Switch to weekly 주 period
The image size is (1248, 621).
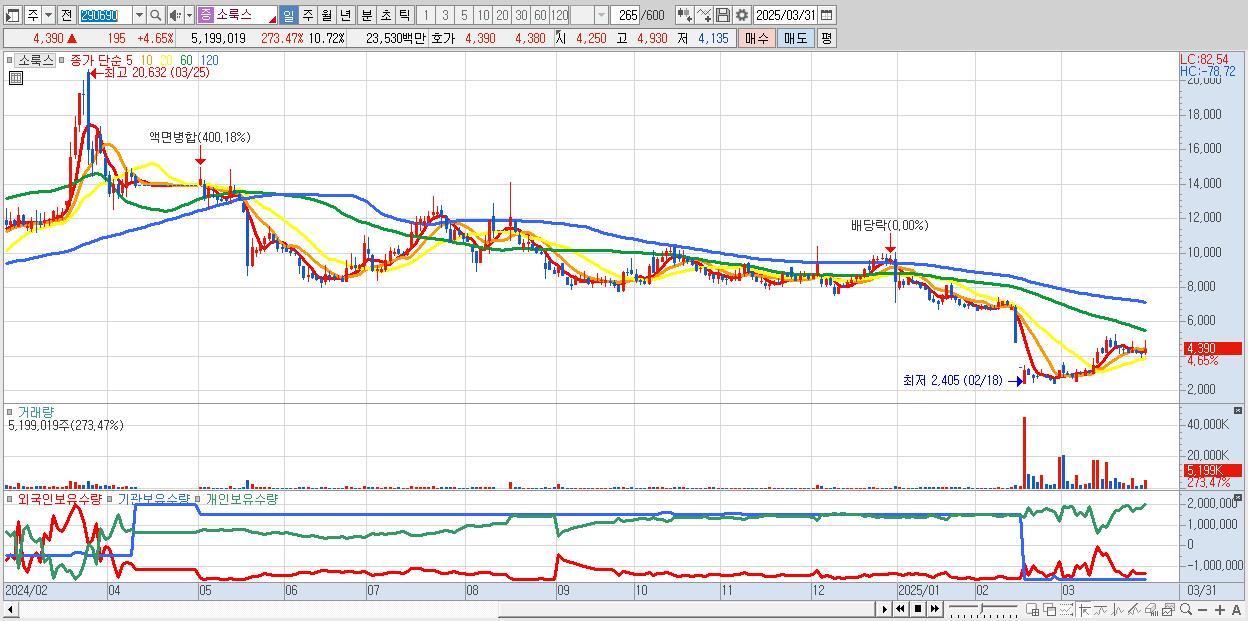(x=307, y=15)
